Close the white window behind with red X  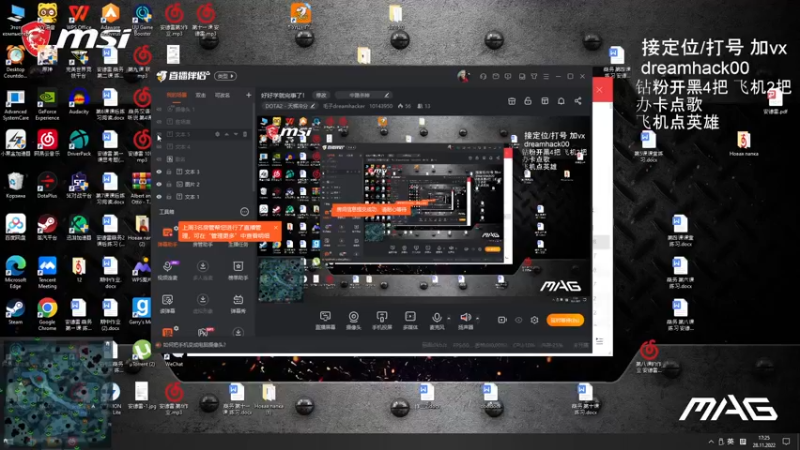[599, 90]
